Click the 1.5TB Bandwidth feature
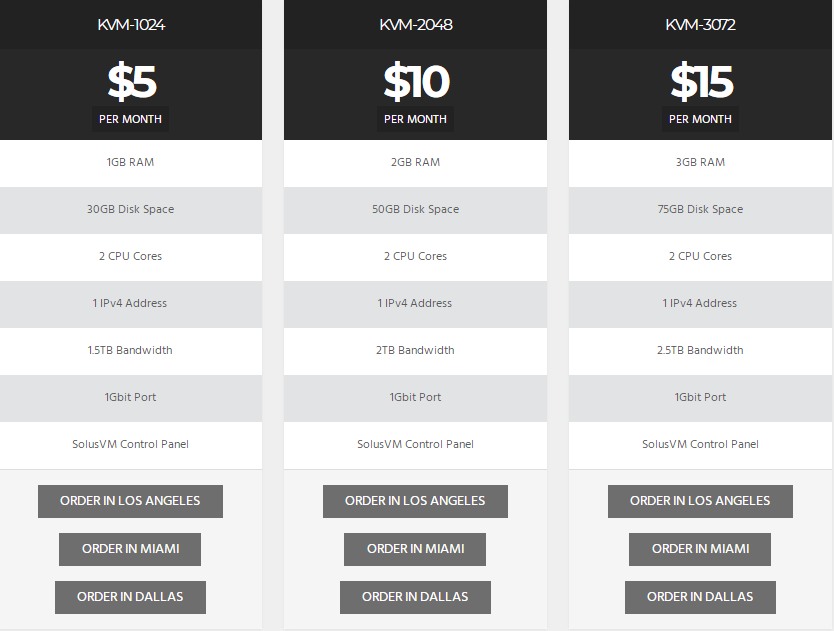834x631 pixels. (130, 351)
